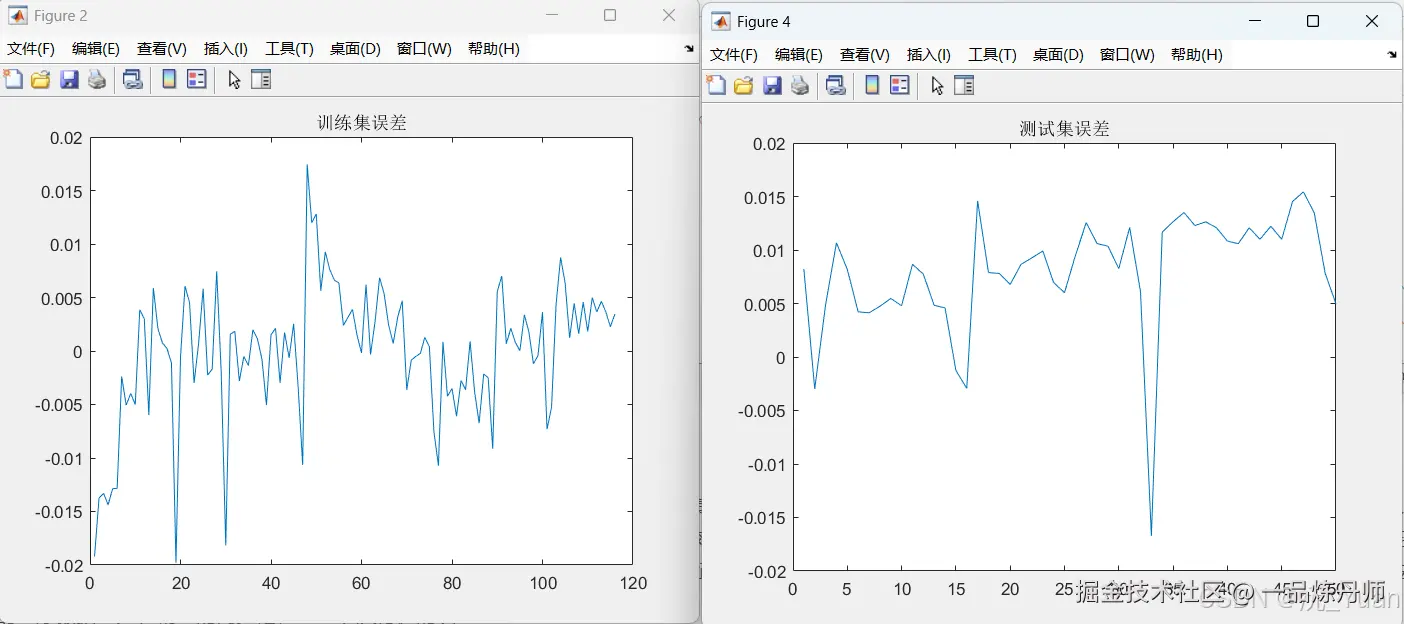Click x-axis label 15 in Figure 4

click(x=956, y=590)
